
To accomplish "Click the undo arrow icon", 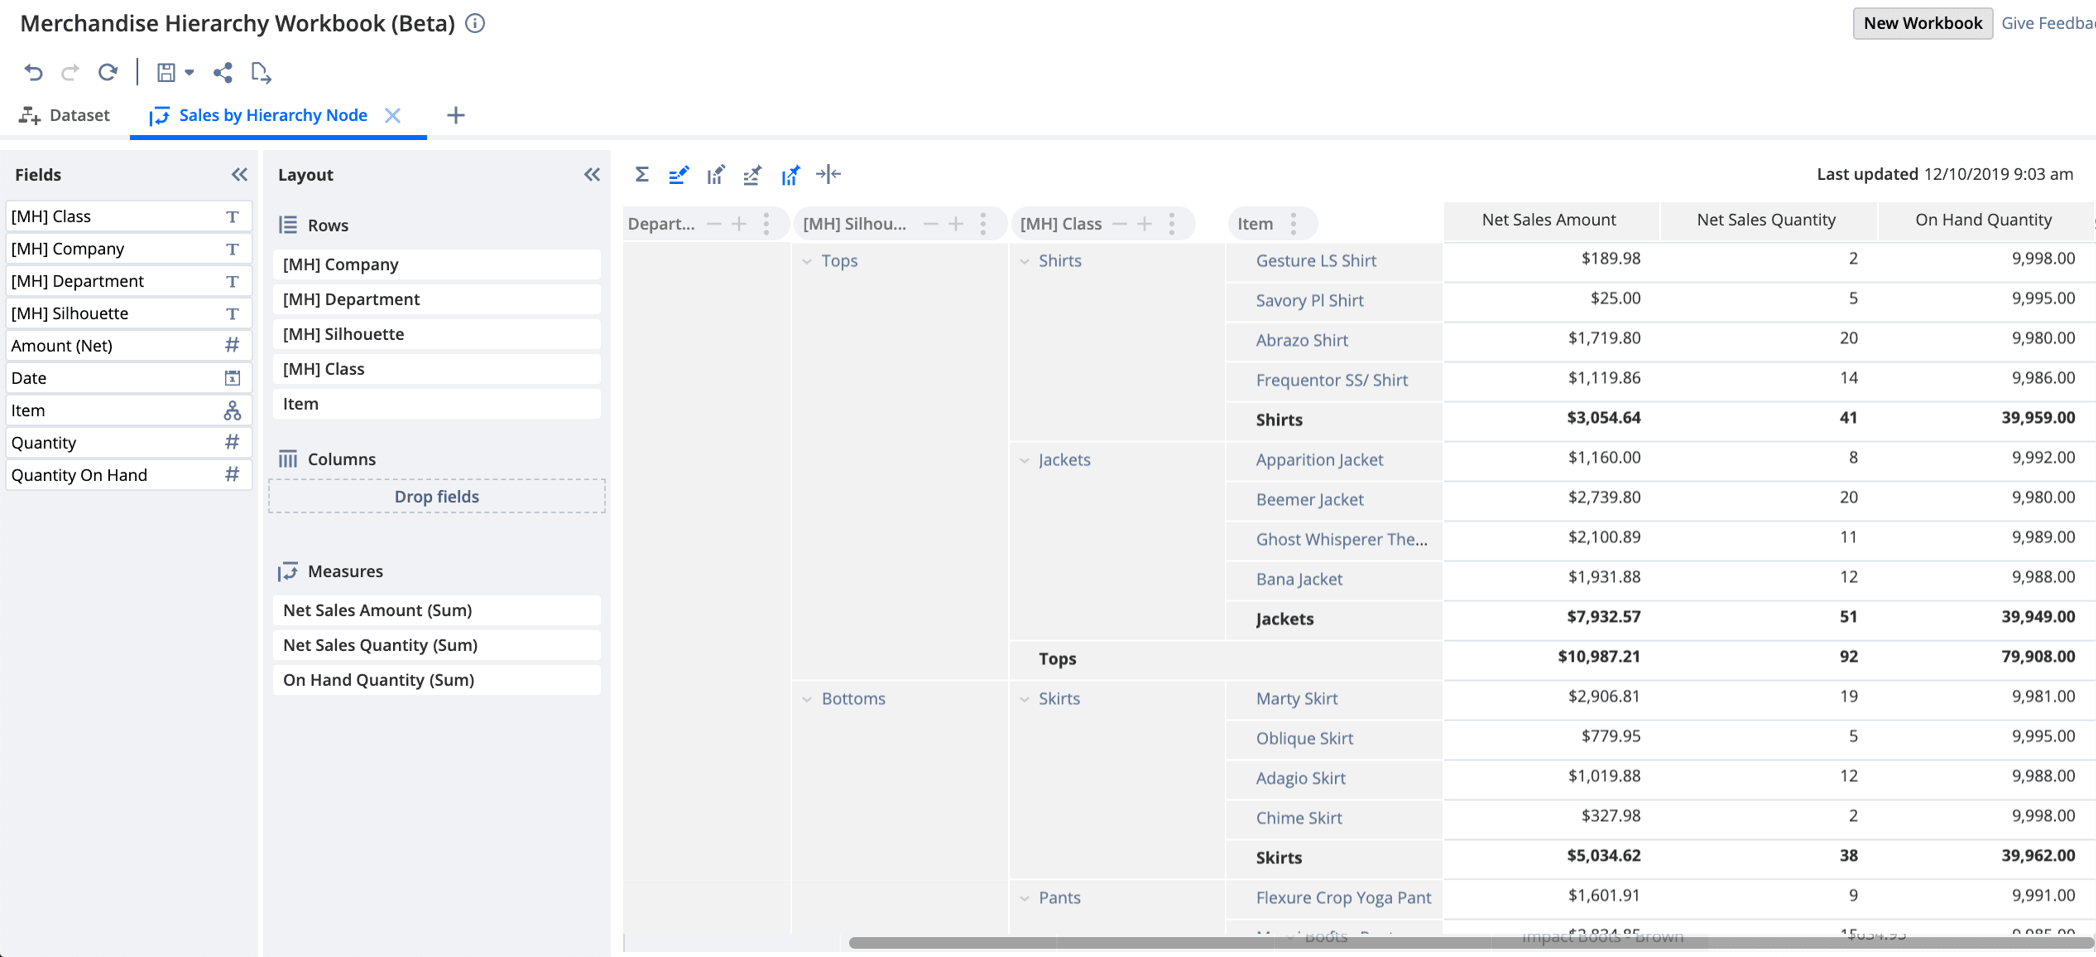I will pyautogui.click(x=33, y=72).
